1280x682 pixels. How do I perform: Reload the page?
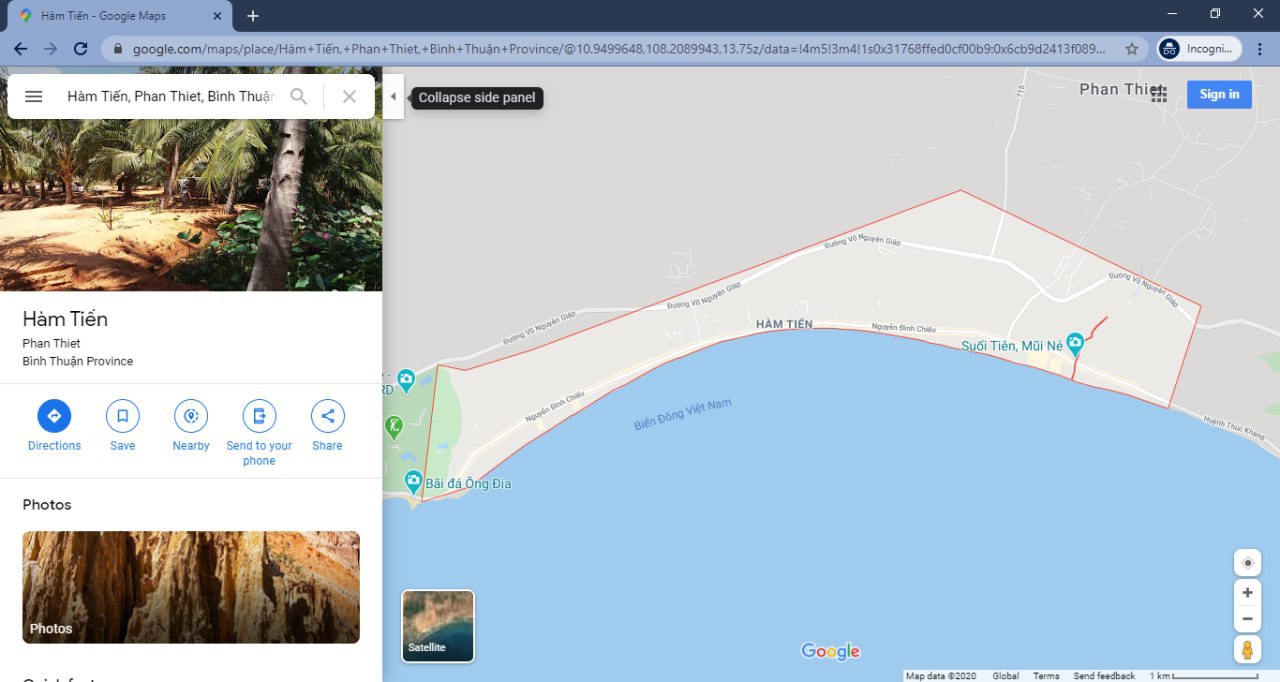click(81, 48)
